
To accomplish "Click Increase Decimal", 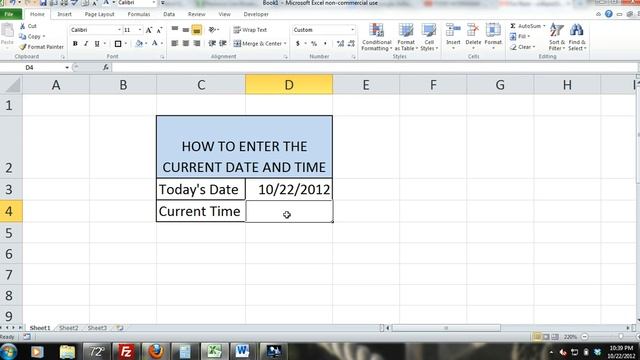I will point(340,43).
